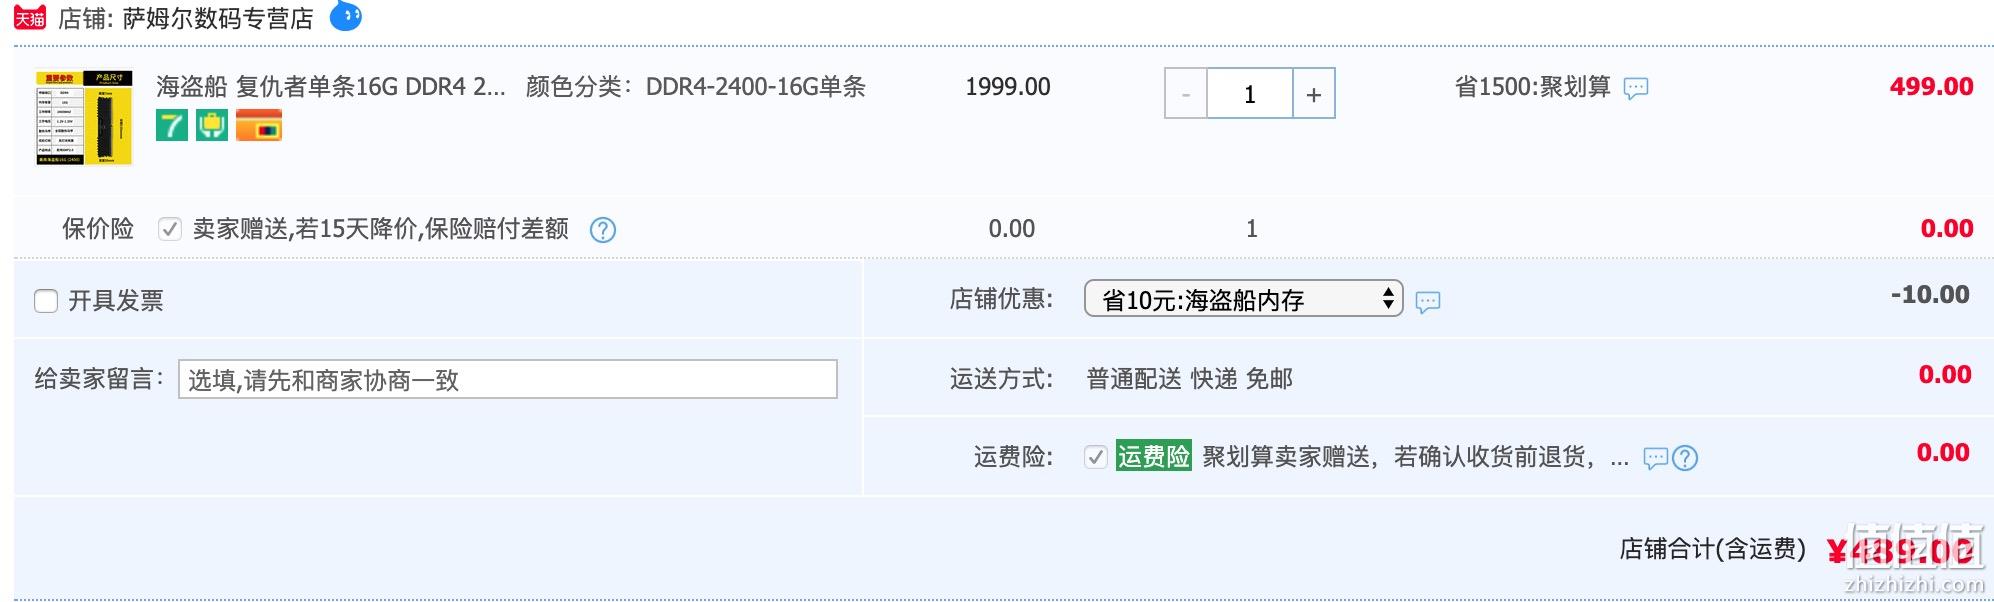Open the 海盗船 复仇者单条16G DDR4 product link
Viewport: 1994px width, 602px height.
click(x=331, y=87)
